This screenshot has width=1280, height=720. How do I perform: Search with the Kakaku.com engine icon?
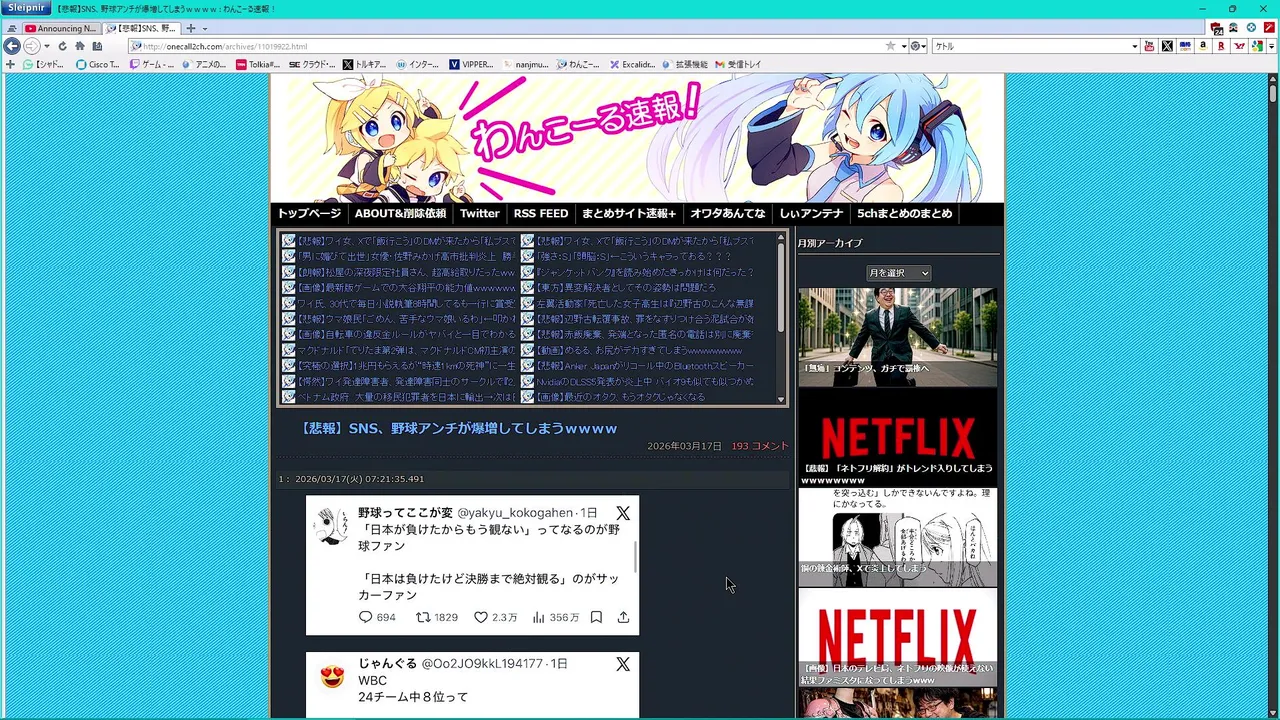pyautogui.click(x=1185, y=46)
